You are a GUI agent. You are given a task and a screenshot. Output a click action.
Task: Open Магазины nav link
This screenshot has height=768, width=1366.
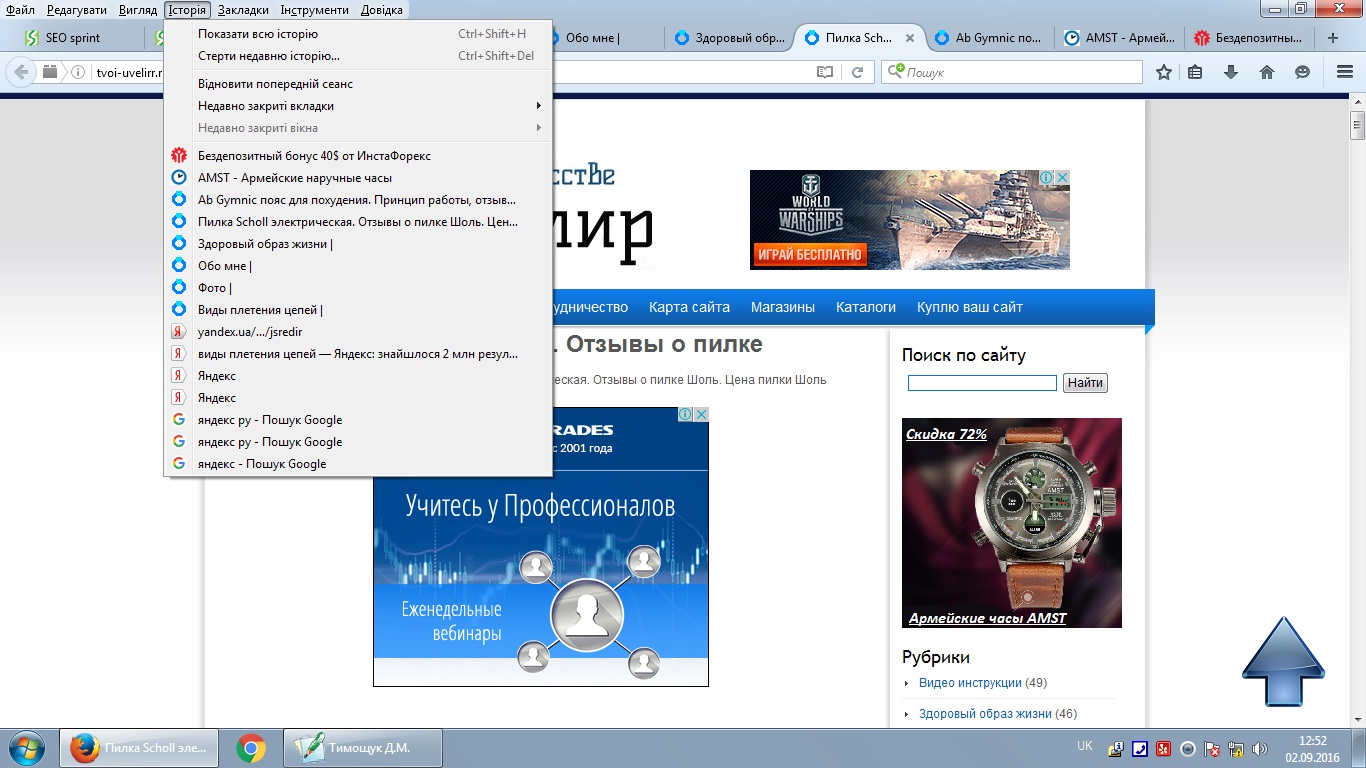click(x=783, y=307)
